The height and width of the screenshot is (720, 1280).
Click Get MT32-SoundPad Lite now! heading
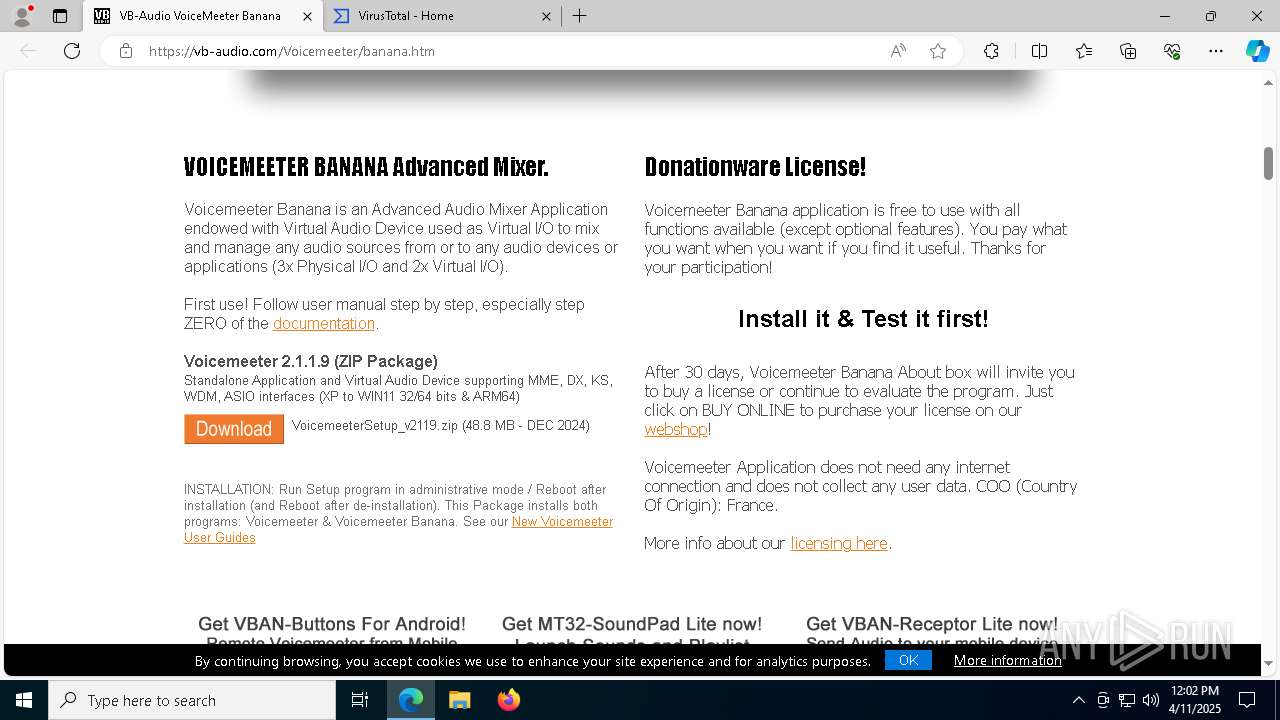click(x=632, y=624)
